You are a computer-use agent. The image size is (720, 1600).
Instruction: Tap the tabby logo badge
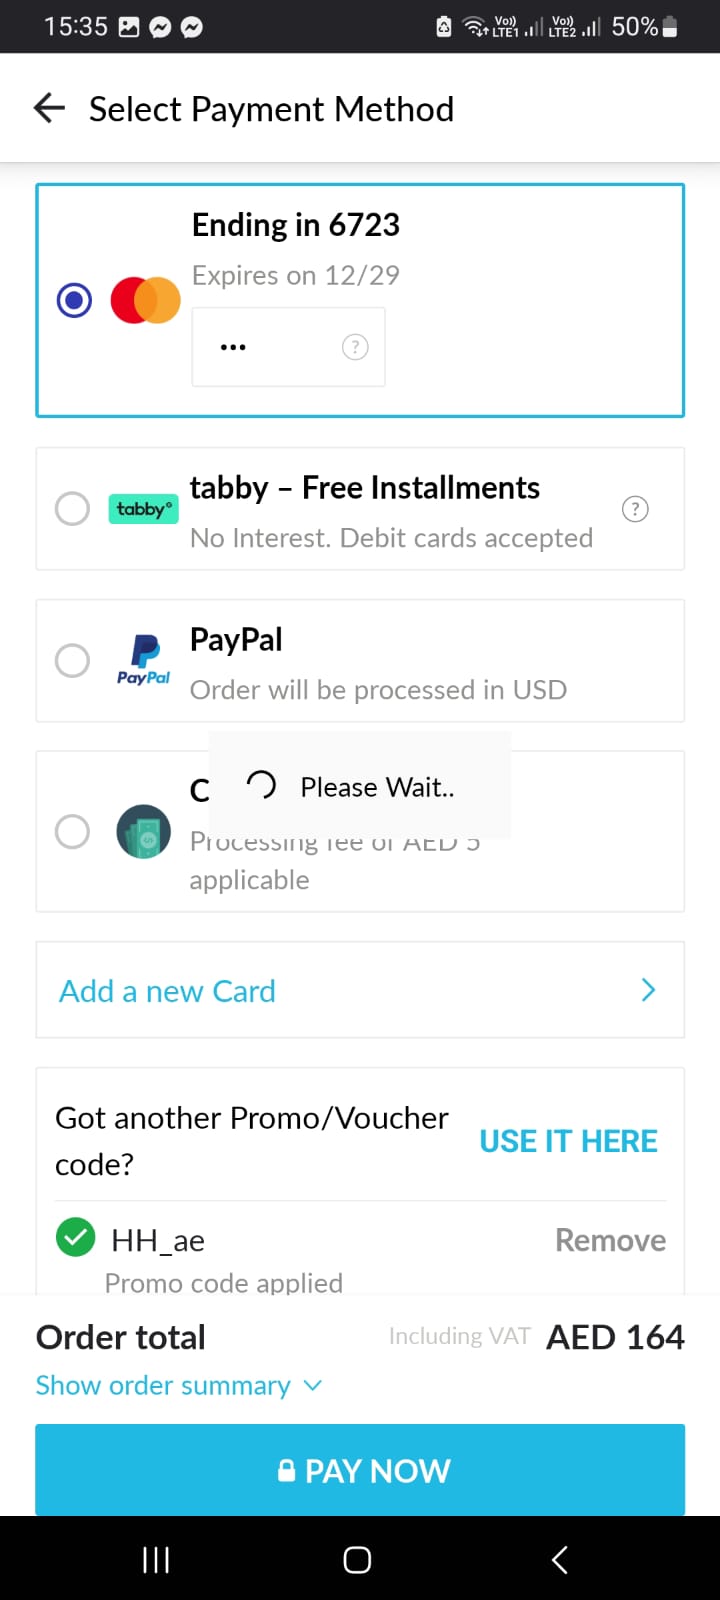pyautogui.click(x=143, y=509)
